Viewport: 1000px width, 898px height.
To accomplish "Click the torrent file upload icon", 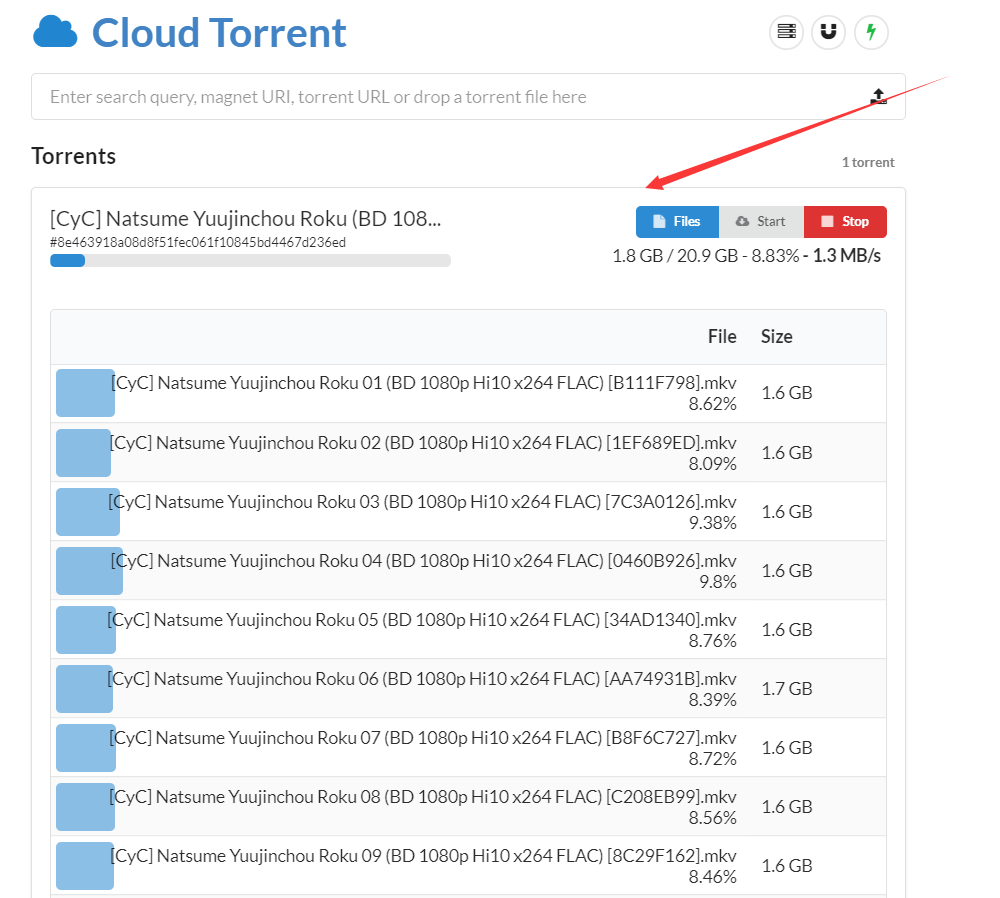I will coord(878,96).
